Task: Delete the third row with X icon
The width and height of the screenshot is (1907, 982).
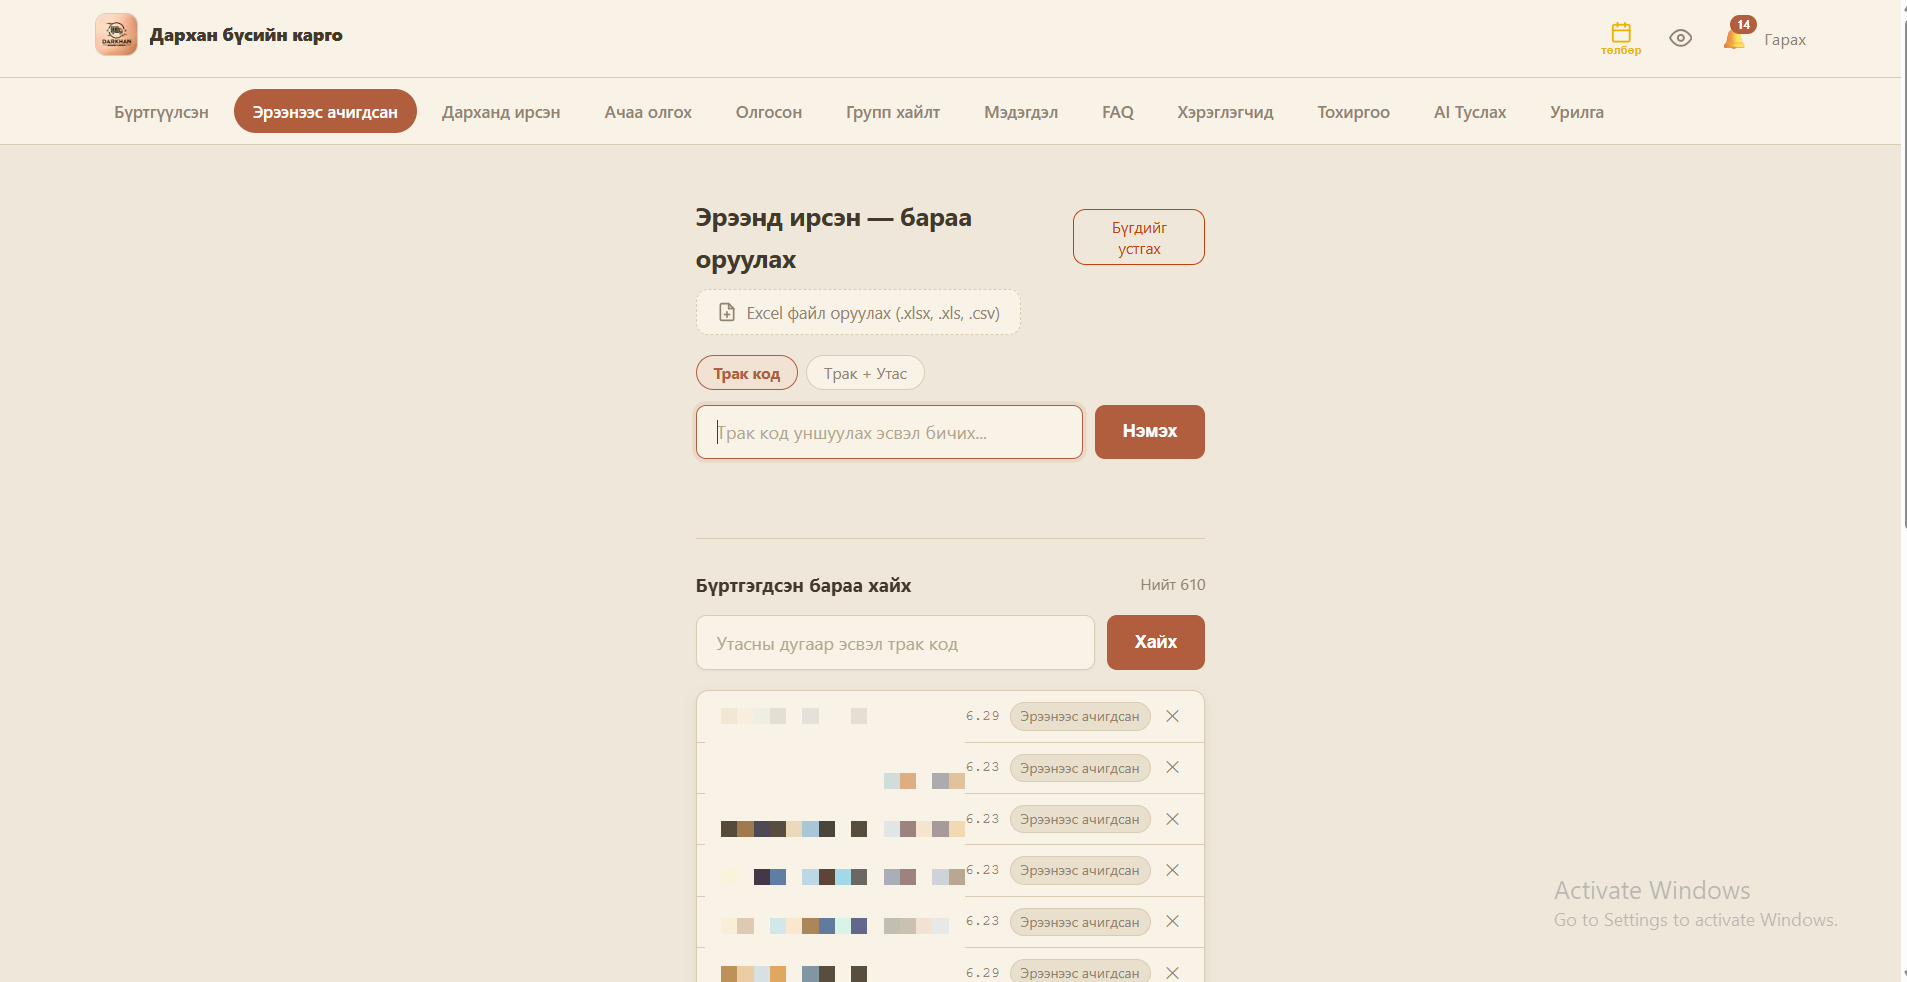Action: [x=1173, y=819]
